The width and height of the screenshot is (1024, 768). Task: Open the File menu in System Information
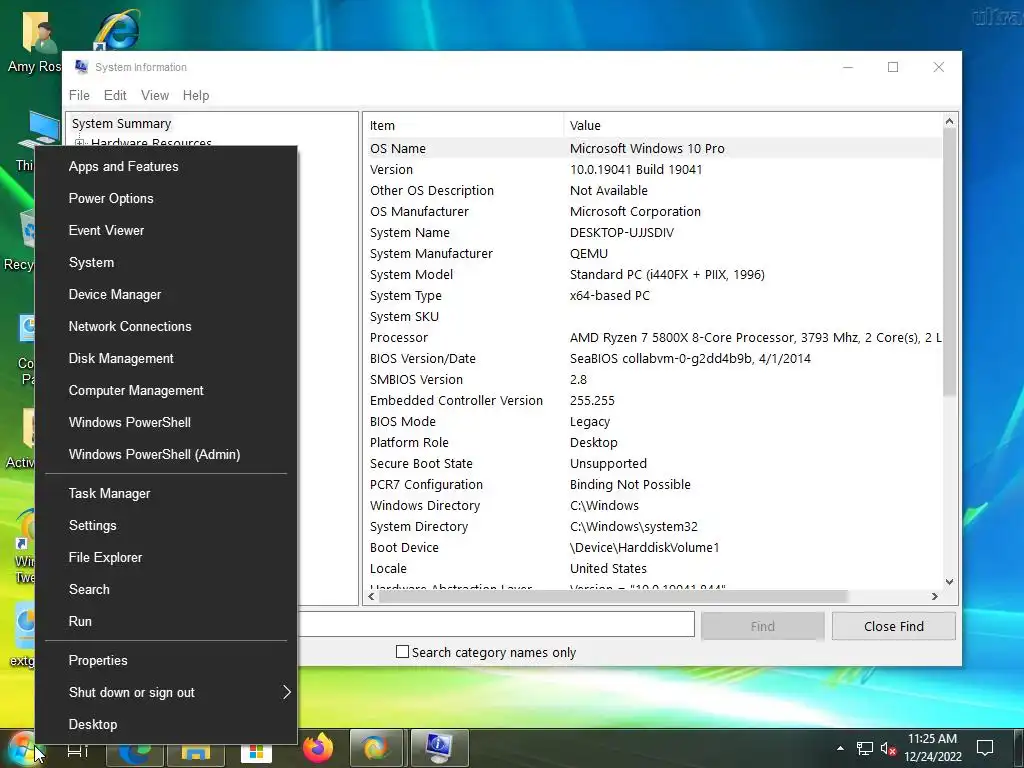[x=79, y=95]
